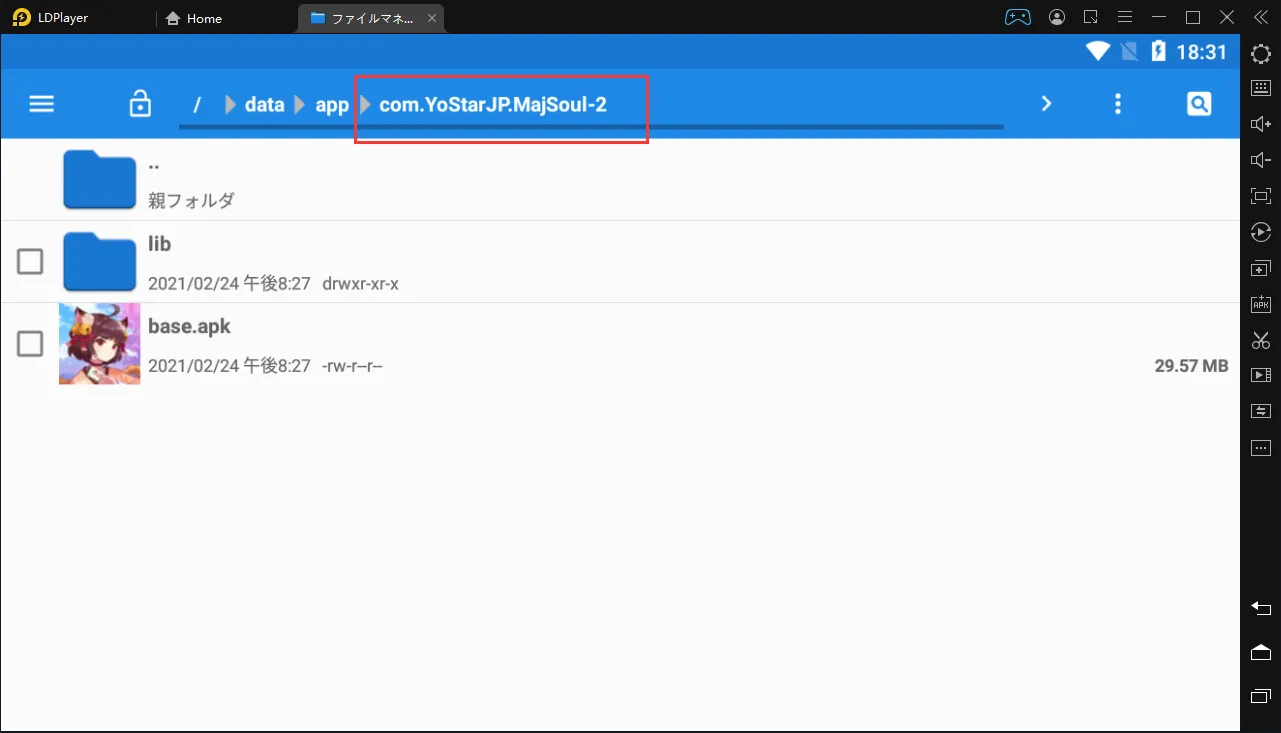This screenshot has height=733, width=1281.
Task: Tap Android home button in sidebar
Action: coord(1261,652)
